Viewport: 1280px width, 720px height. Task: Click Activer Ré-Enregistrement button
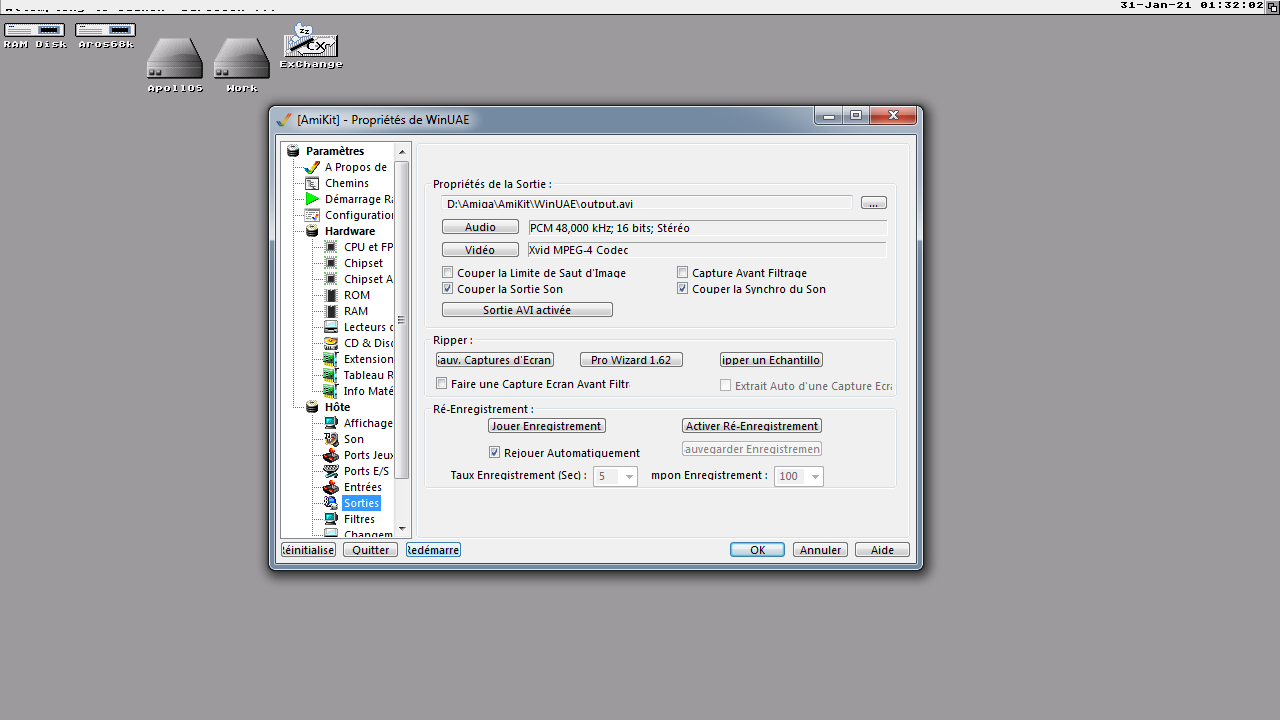[x=752, y=426]
